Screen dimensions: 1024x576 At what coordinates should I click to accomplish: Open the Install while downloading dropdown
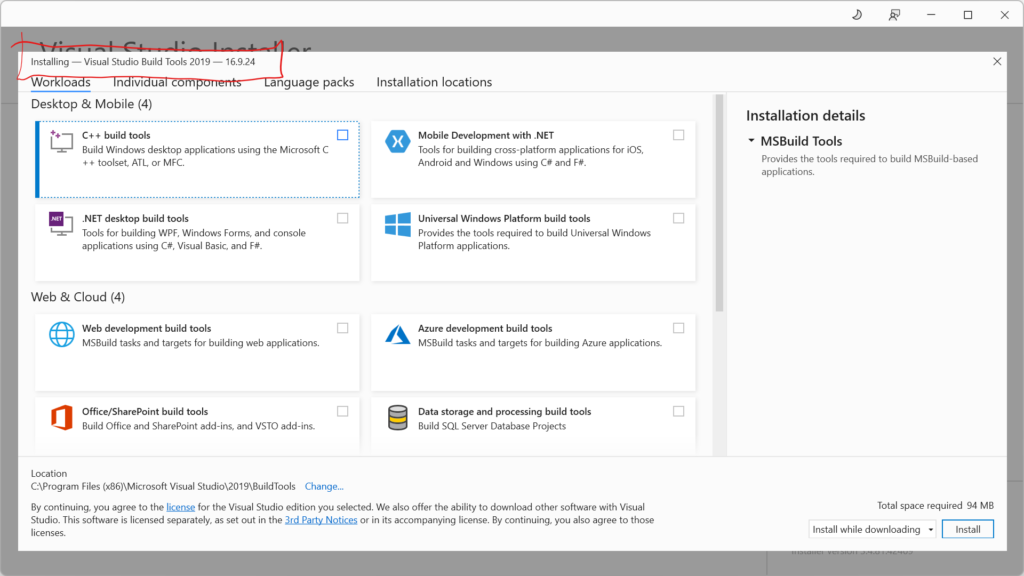click(x=872, y=529)
